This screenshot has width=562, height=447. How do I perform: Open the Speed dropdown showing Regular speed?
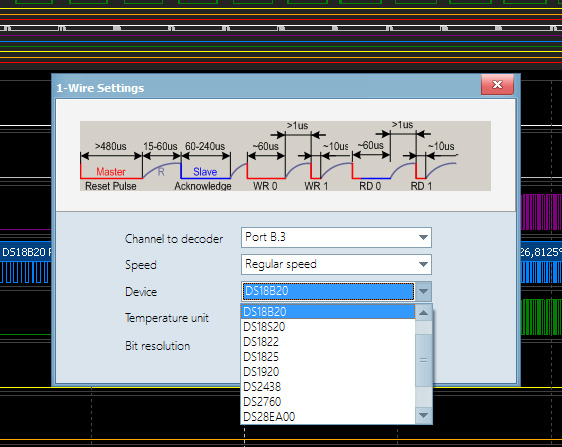[x=423, y=265]
